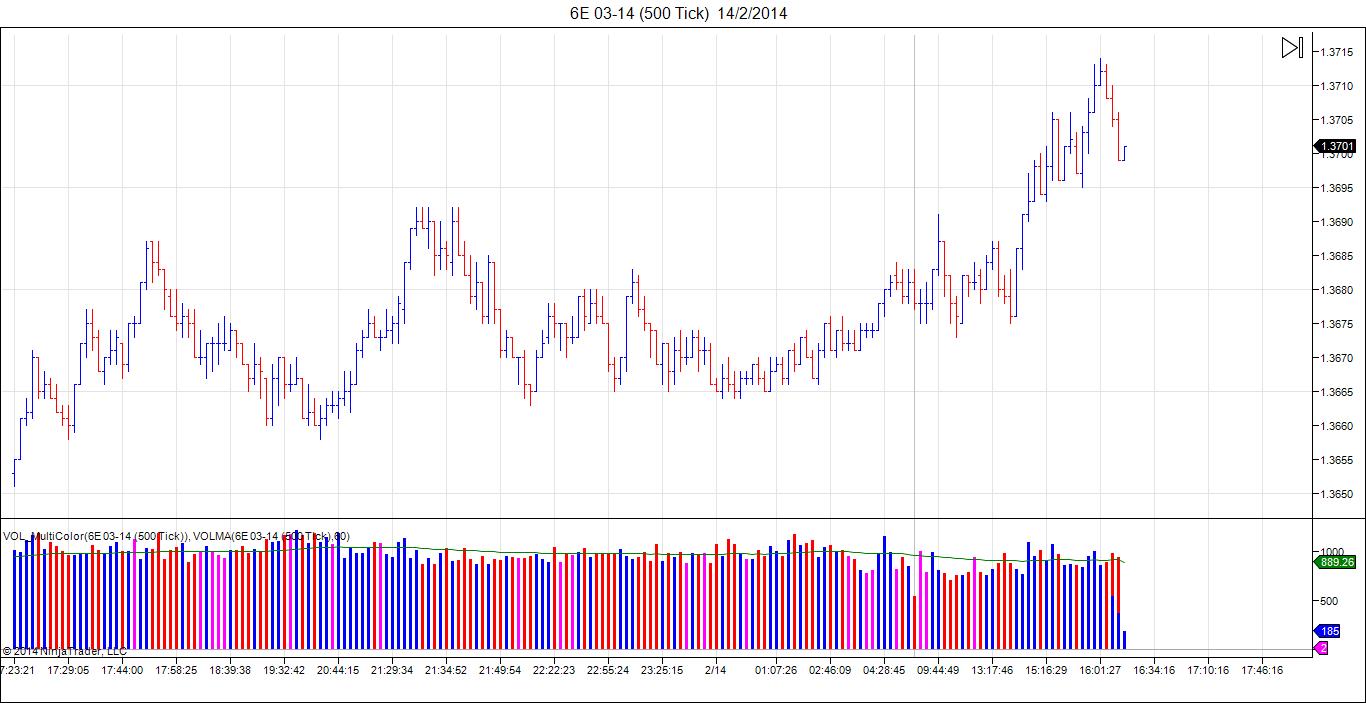
Task: Click the 1.3670 price axis label
Action: (x=1338, y=358)
